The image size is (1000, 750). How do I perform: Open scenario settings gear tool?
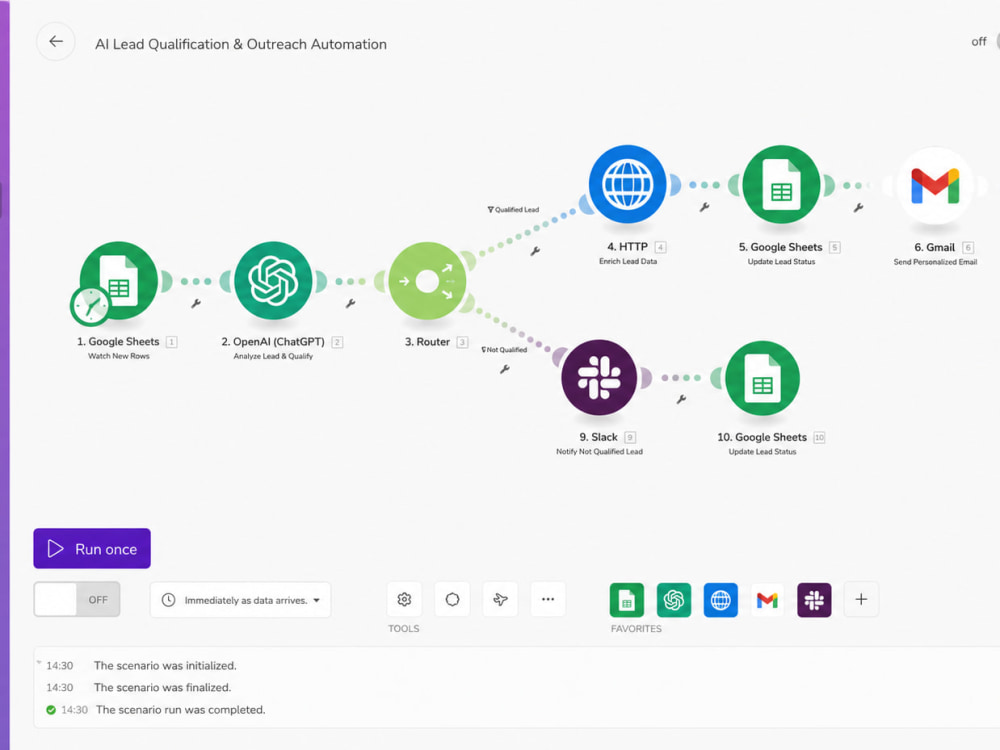coord(404,599)
